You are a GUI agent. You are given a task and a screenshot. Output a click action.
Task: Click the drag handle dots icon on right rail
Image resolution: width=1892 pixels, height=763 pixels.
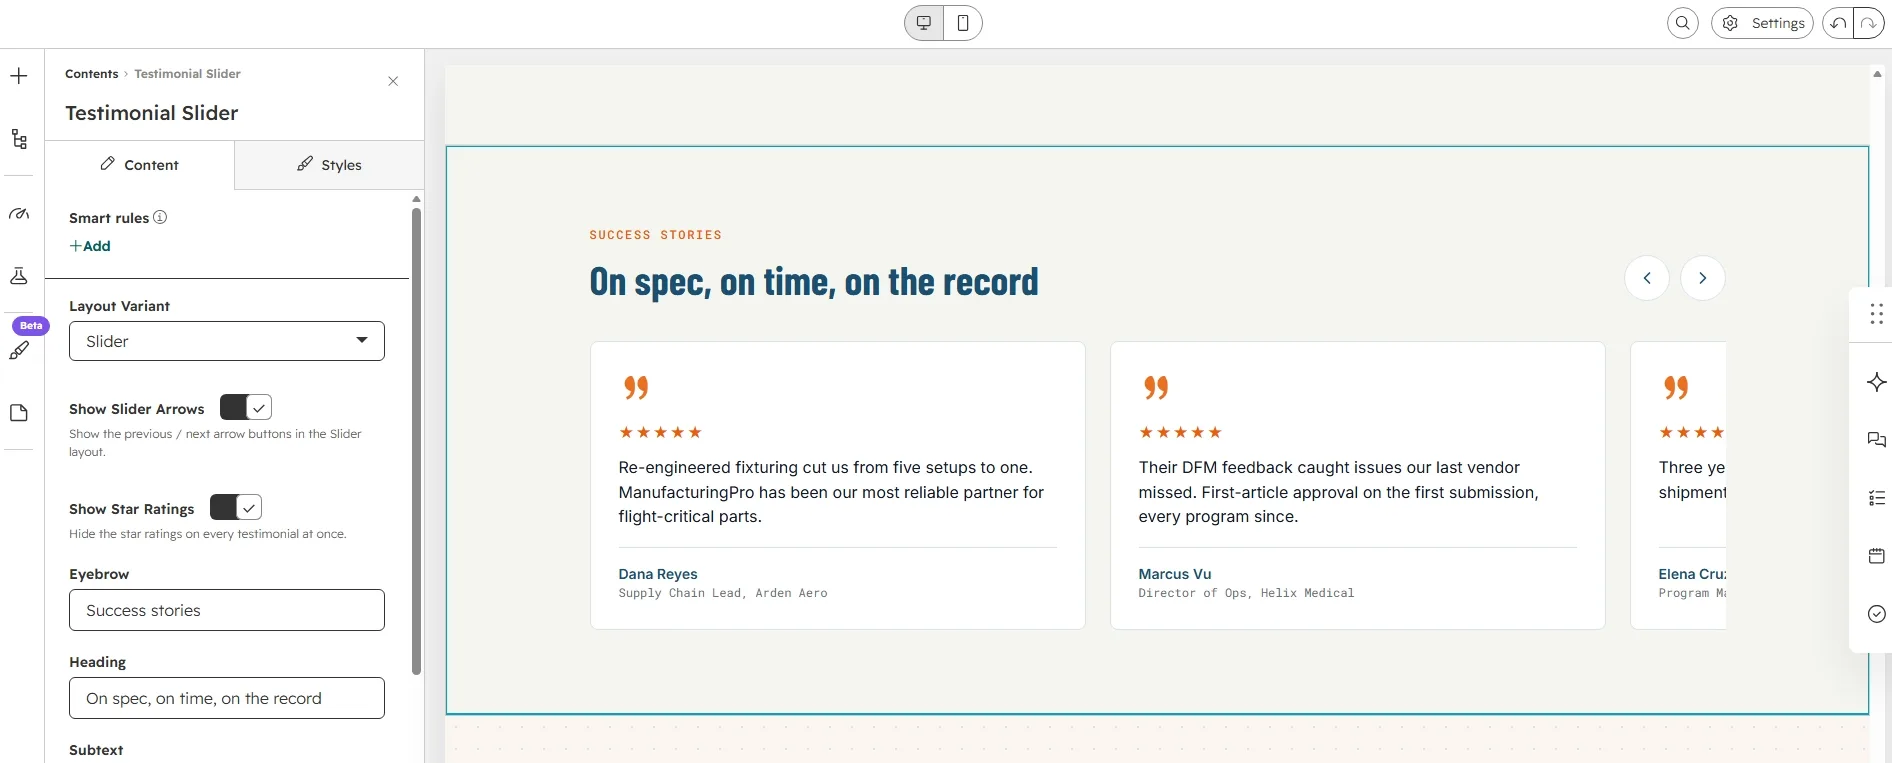pos(1876,315)
